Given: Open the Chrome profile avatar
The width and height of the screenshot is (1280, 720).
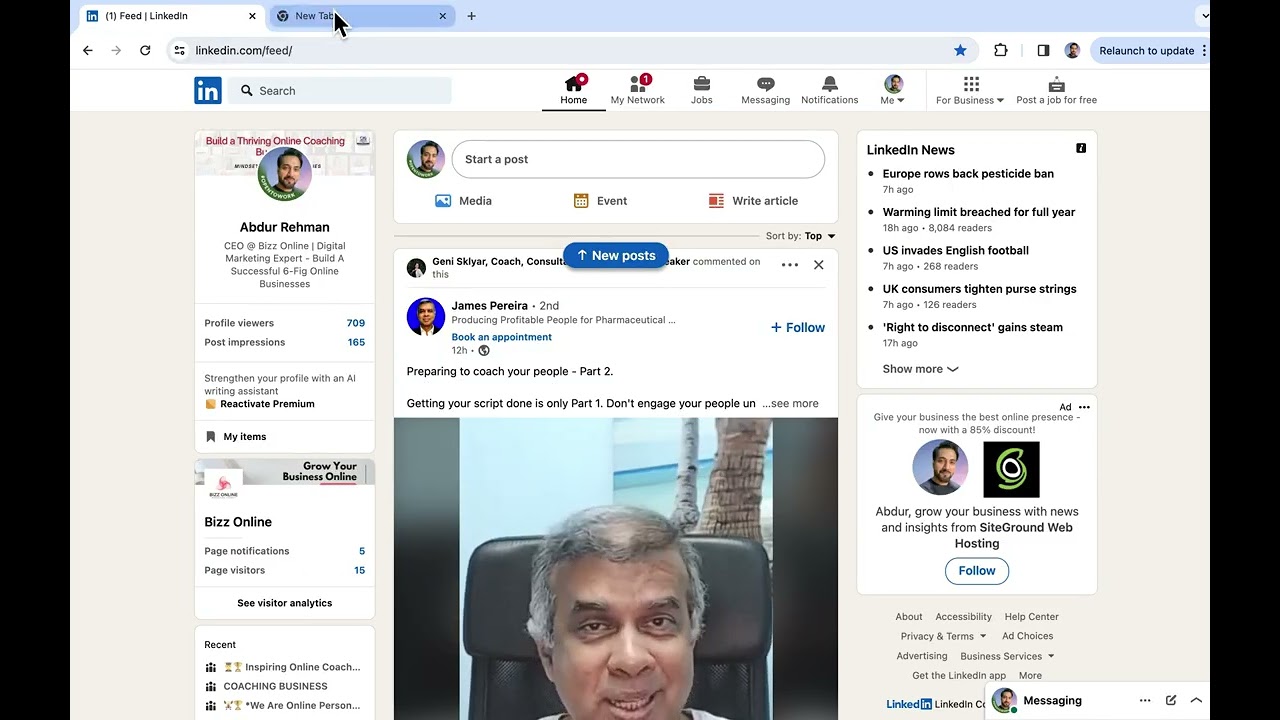Looking at the screenshot, I should point(1072,50).
